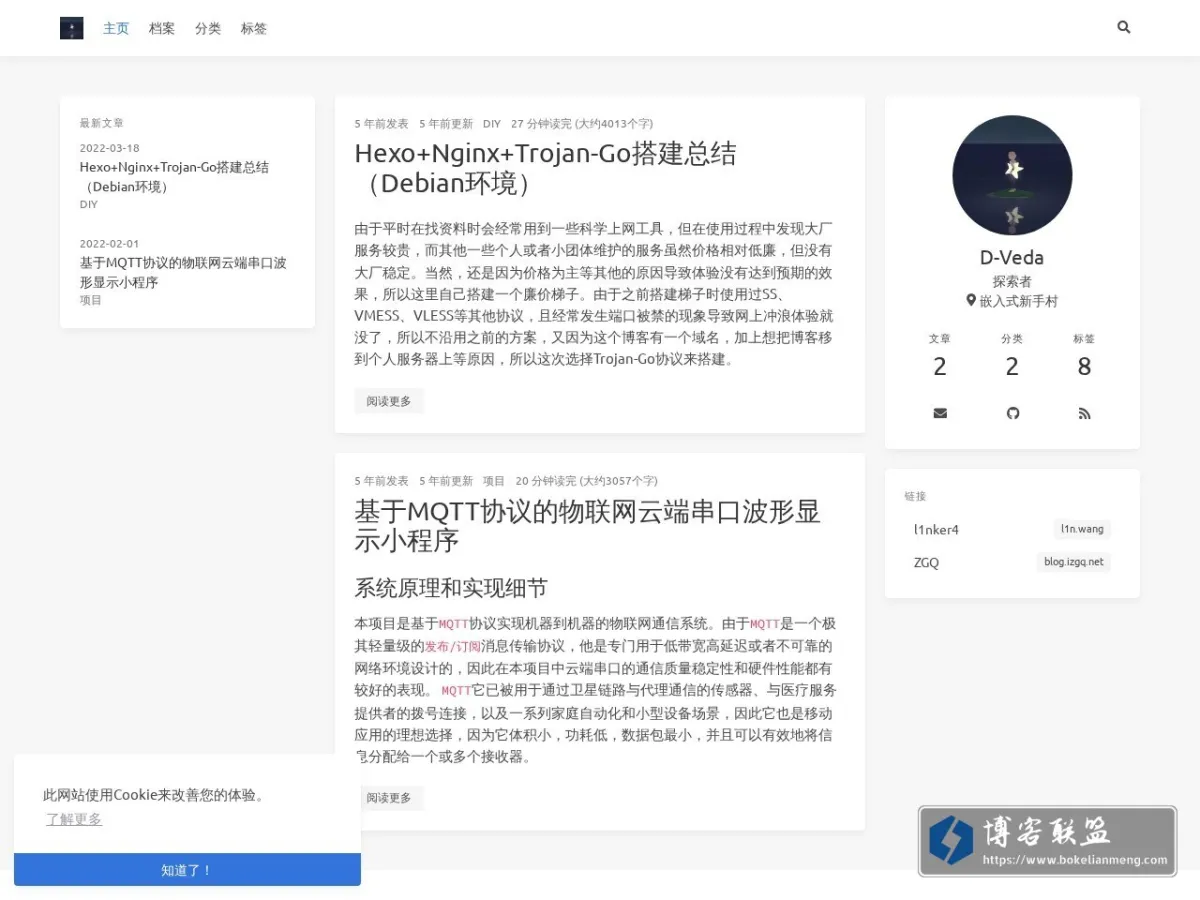1200x900 pixels.
Task: Visit the GitHub profile icon
Action: click(1012, 413)
